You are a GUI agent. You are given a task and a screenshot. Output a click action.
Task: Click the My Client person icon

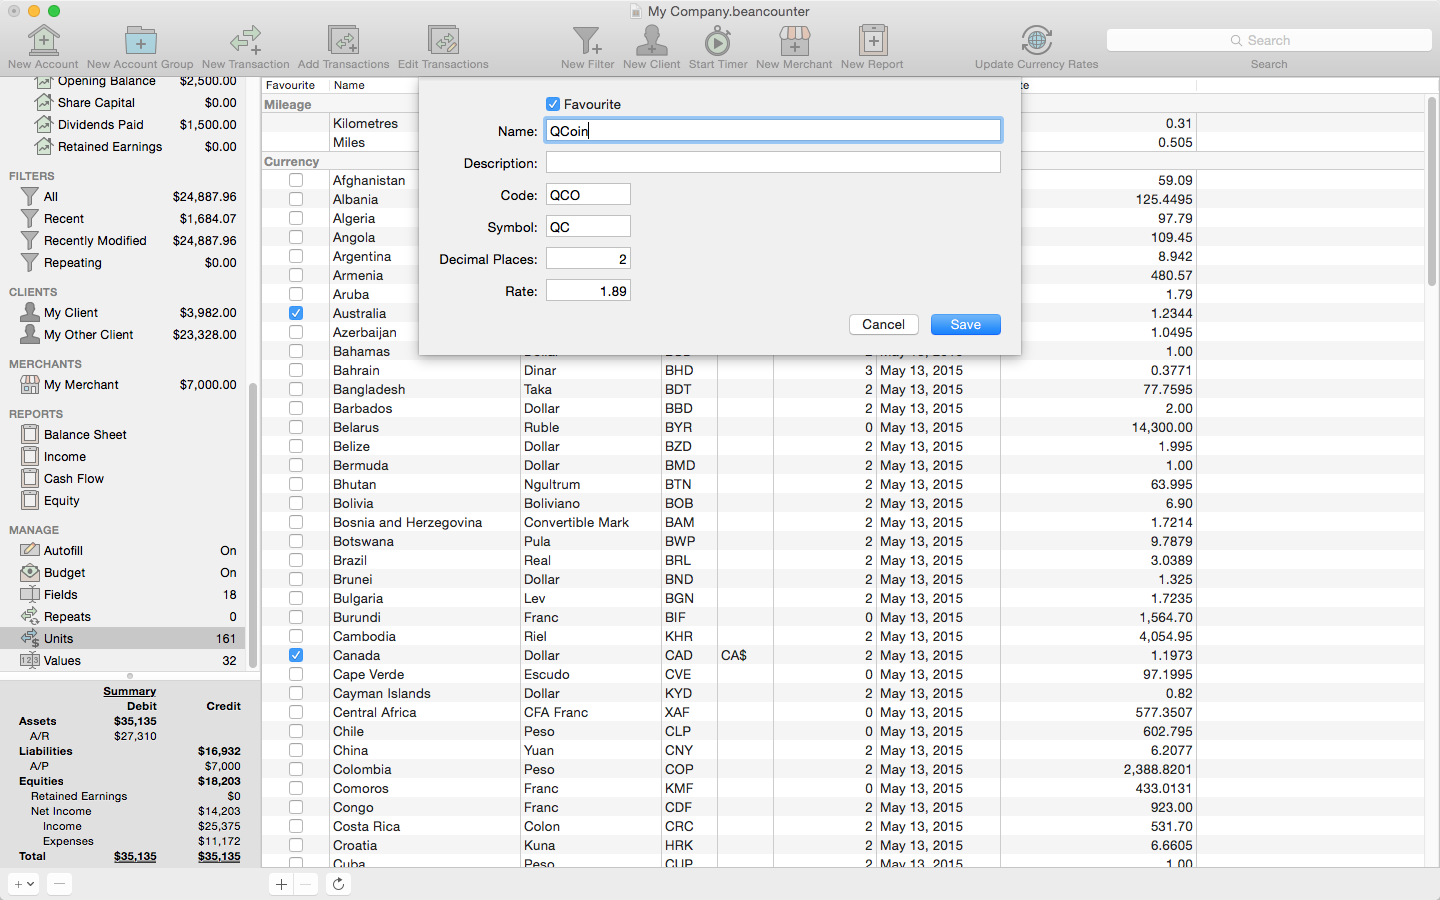pos(30,312)
